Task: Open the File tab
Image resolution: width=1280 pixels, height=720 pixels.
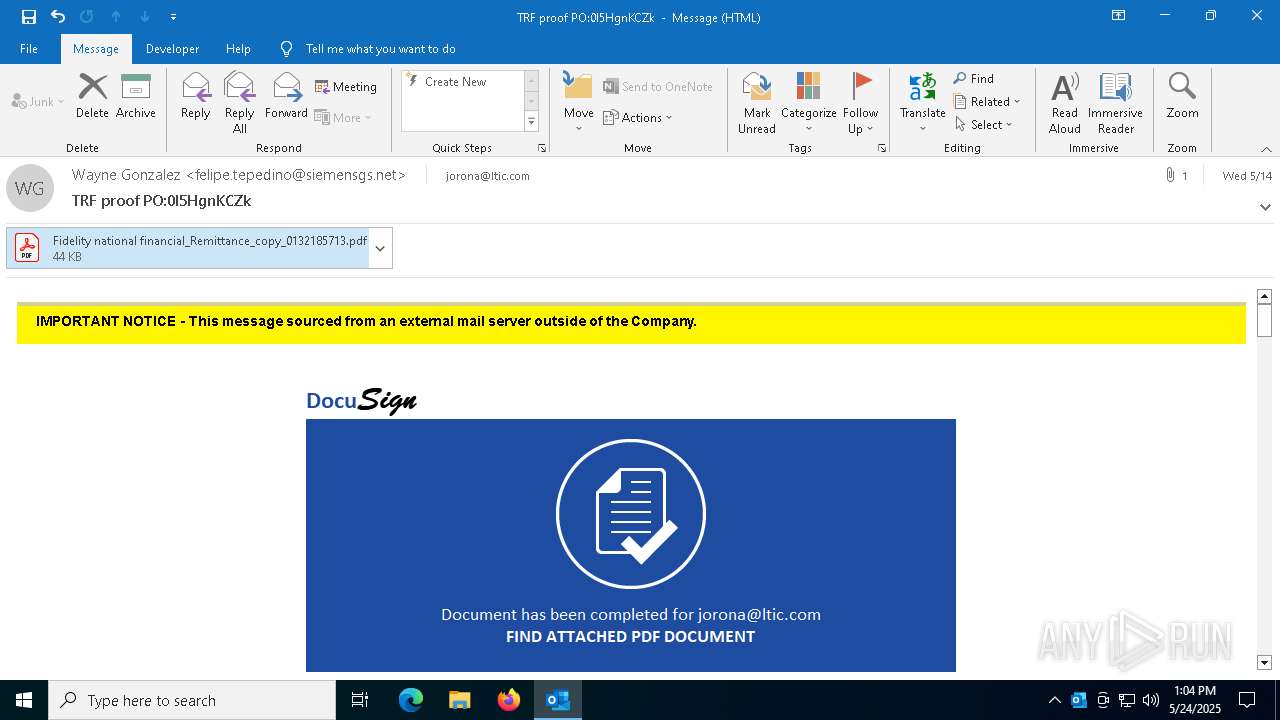Action: (x=29, y=49)
